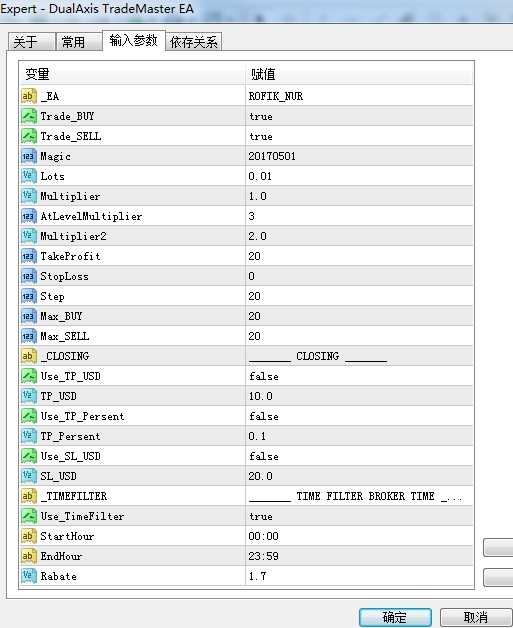This screenshot has height=628, width=513.
Task: Click the integer icon beside Magic
Action: click(x=28, y=156)
